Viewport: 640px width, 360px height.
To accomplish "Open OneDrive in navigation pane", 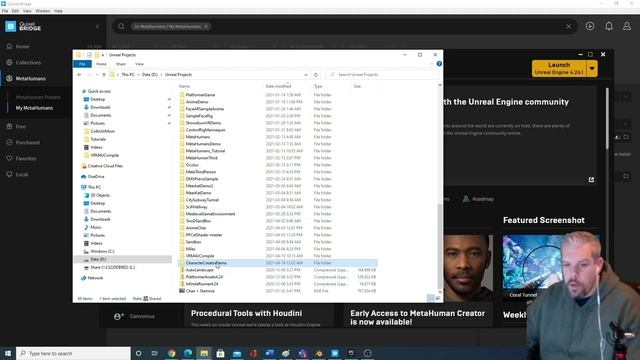I will click(96, 177).
